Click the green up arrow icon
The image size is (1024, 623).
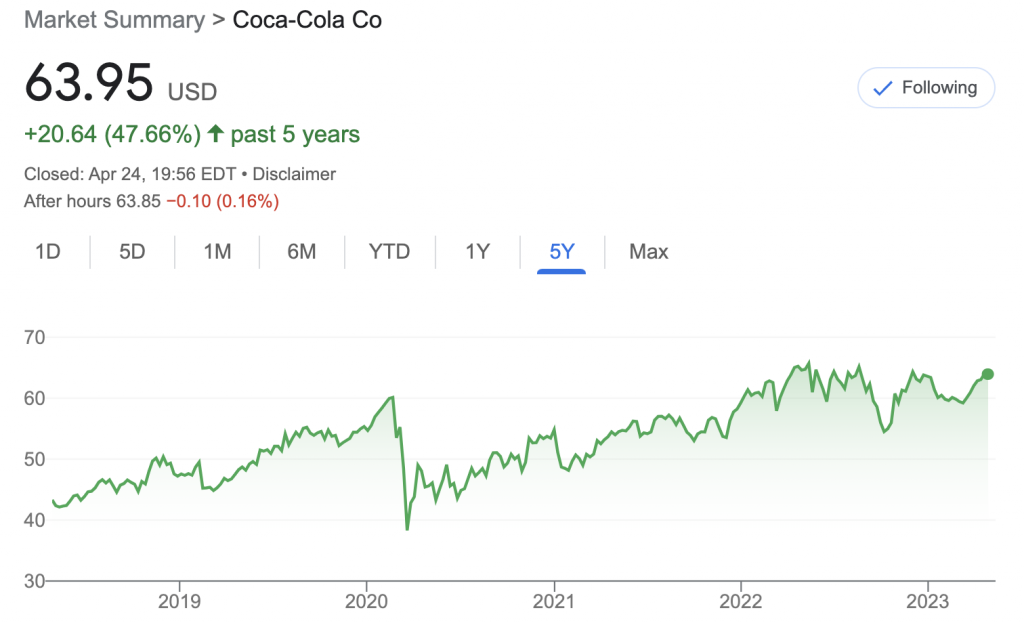coord(214,134)
